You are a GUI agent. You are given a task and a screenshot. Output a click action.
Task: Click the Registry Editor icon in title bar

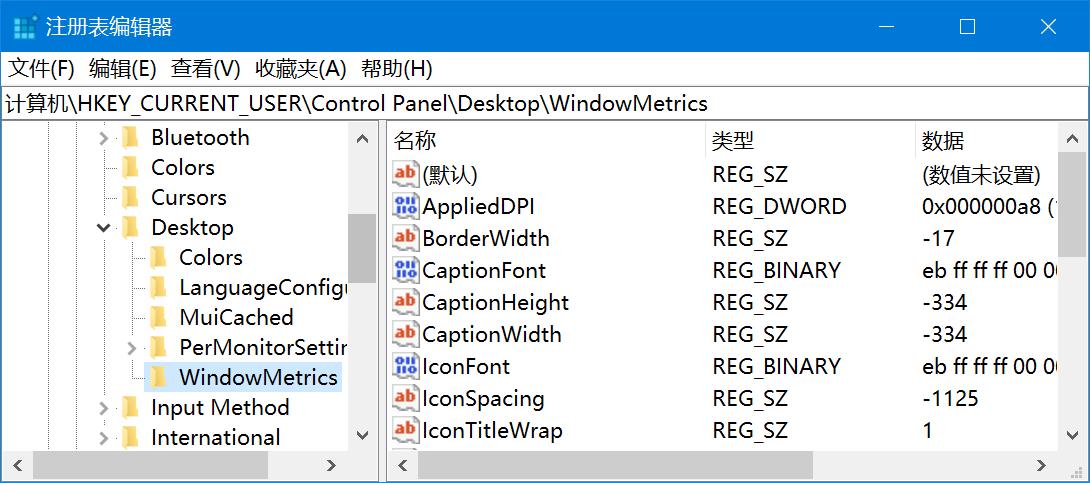tap(25, 27)
